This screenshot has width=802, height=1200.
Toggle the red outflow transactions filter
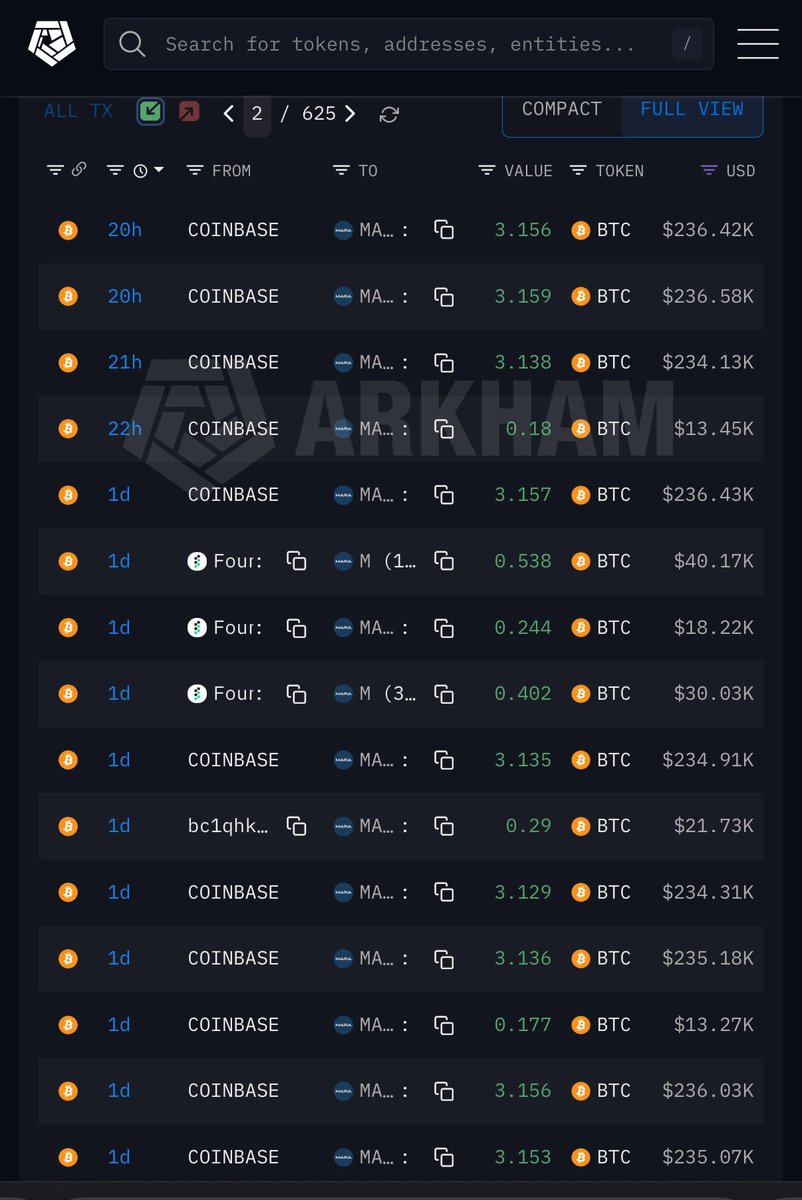click(188, 112)
